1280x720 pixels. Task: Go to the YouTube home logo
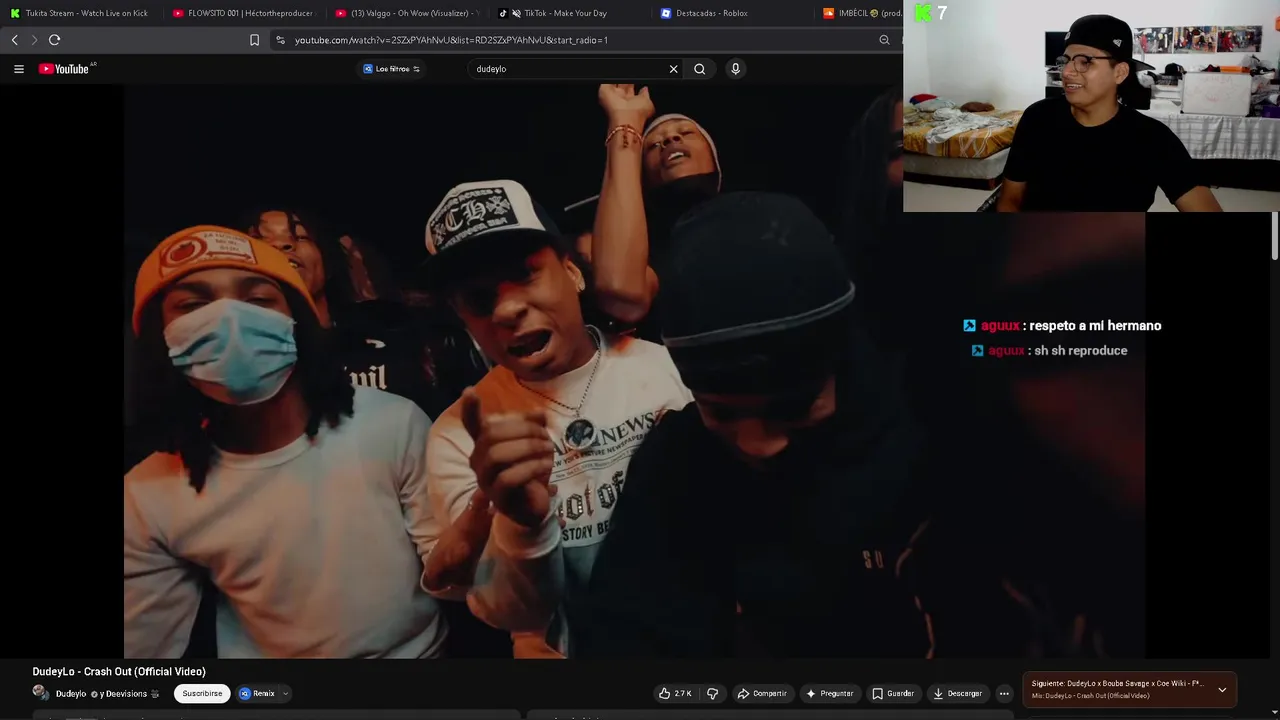point(66,69)
